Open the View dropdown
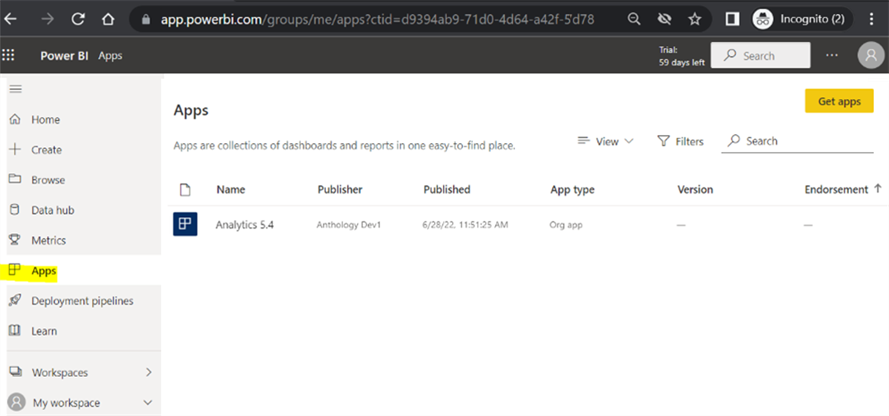The image size is (889, 416). click(605, 141)
